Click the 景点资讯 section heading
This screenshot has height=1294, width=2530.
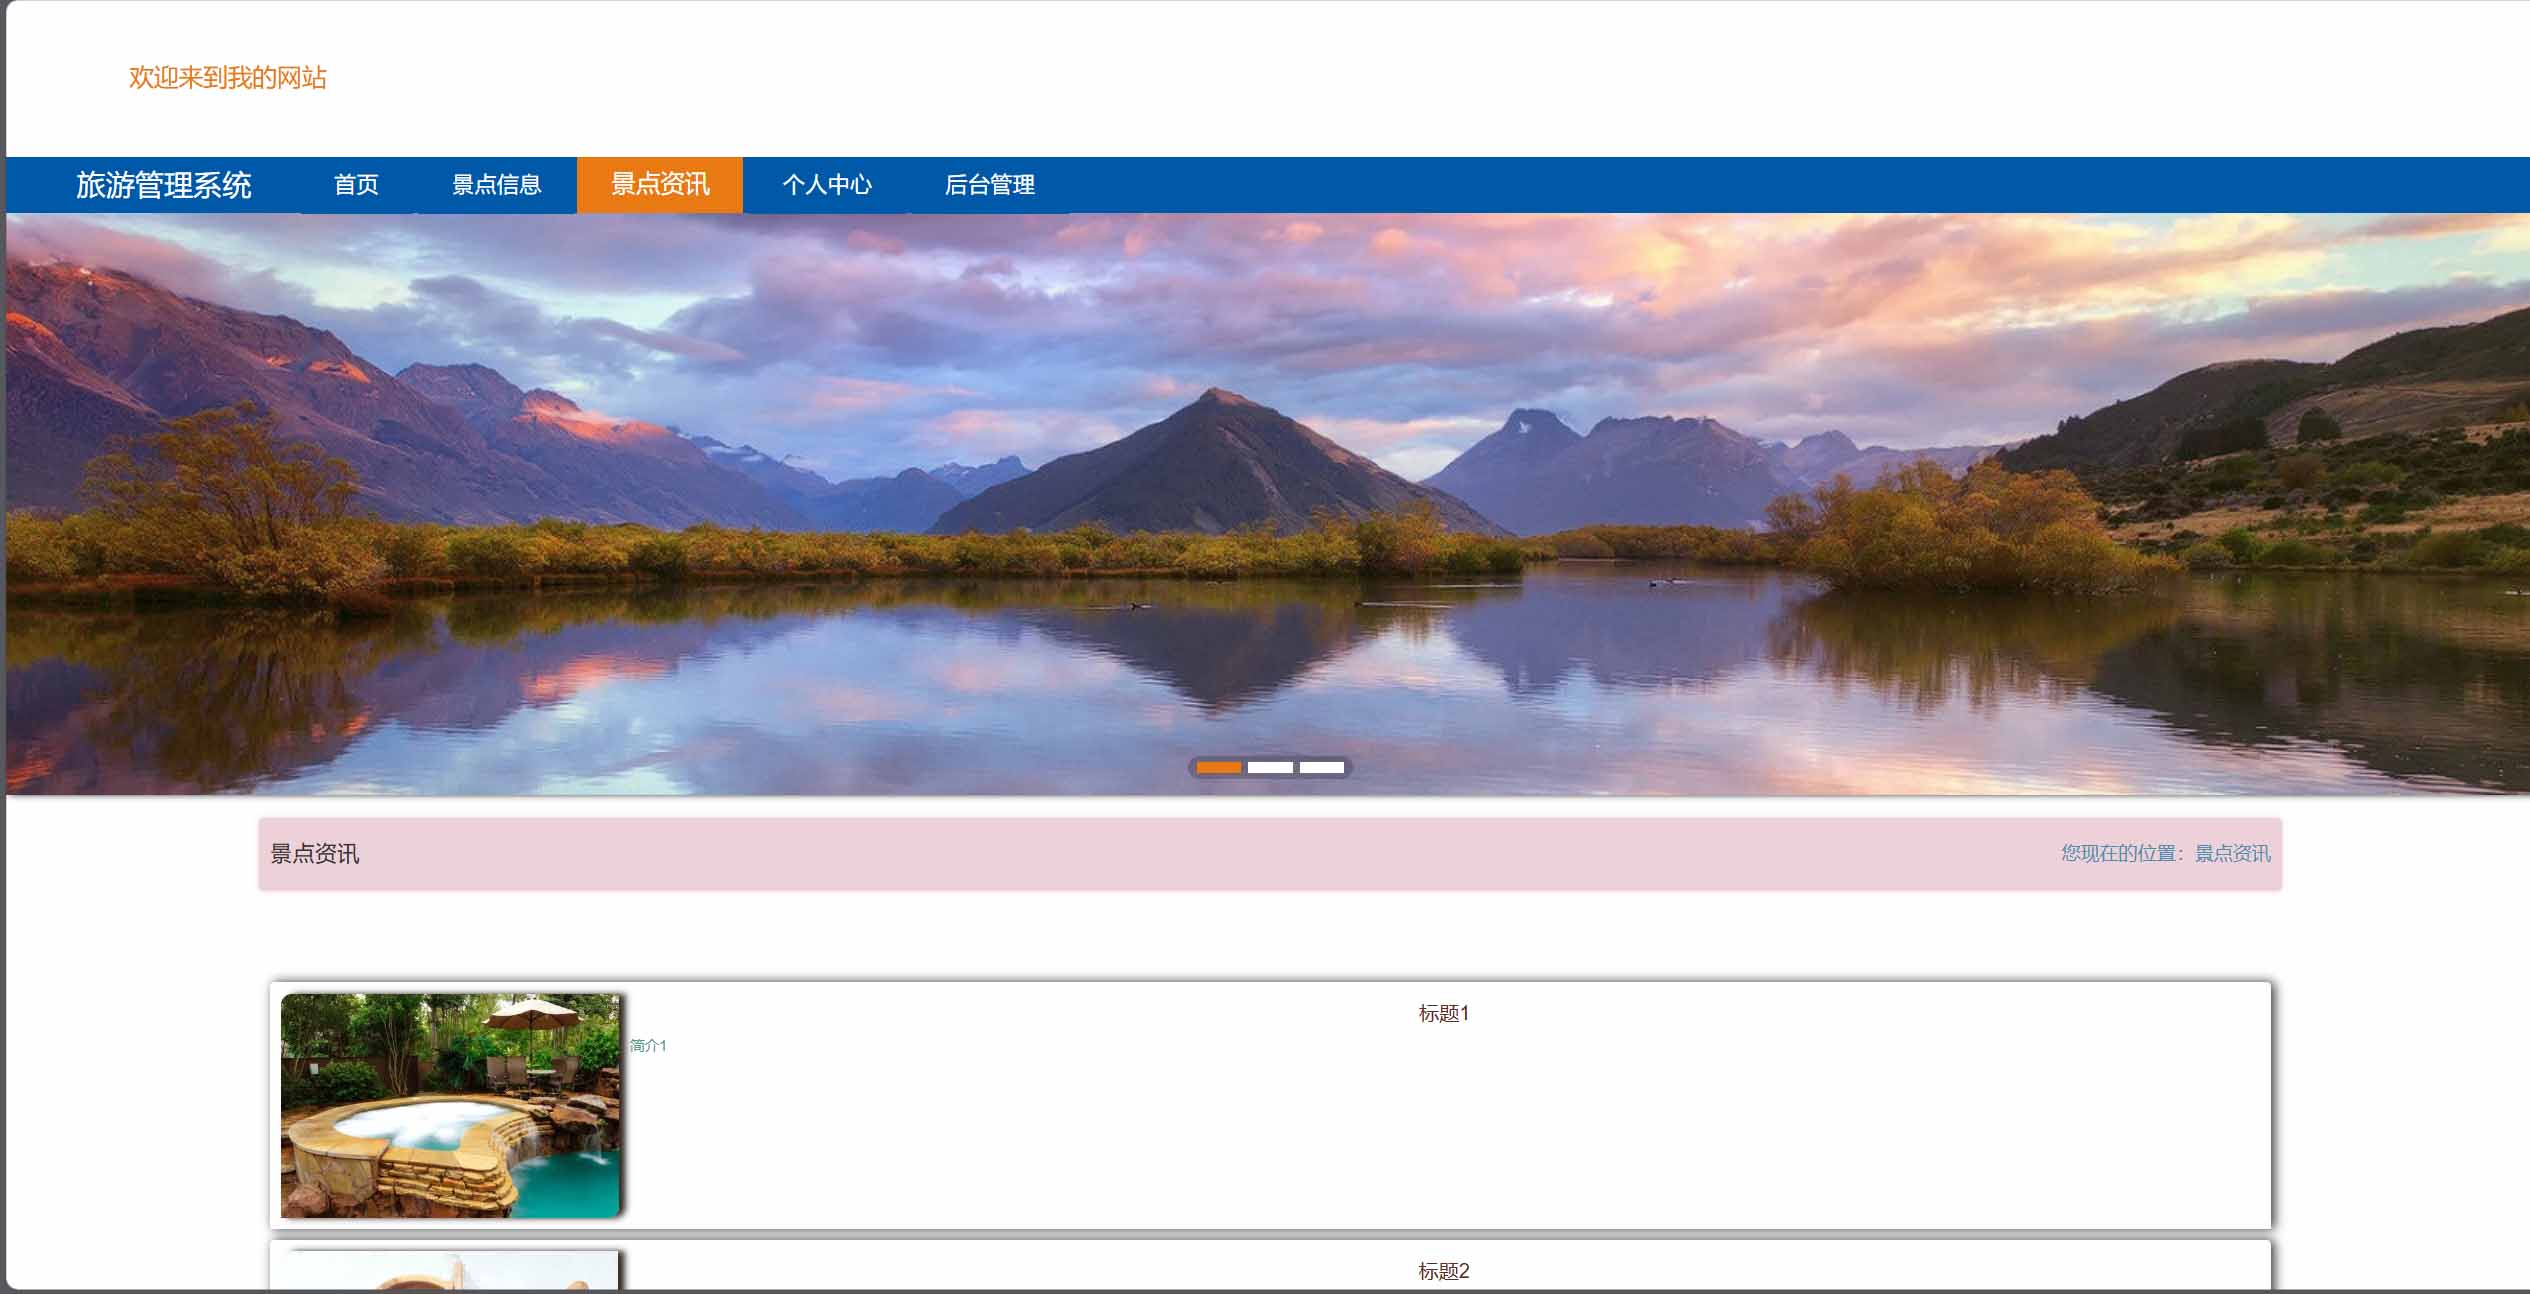click(315, 854)
